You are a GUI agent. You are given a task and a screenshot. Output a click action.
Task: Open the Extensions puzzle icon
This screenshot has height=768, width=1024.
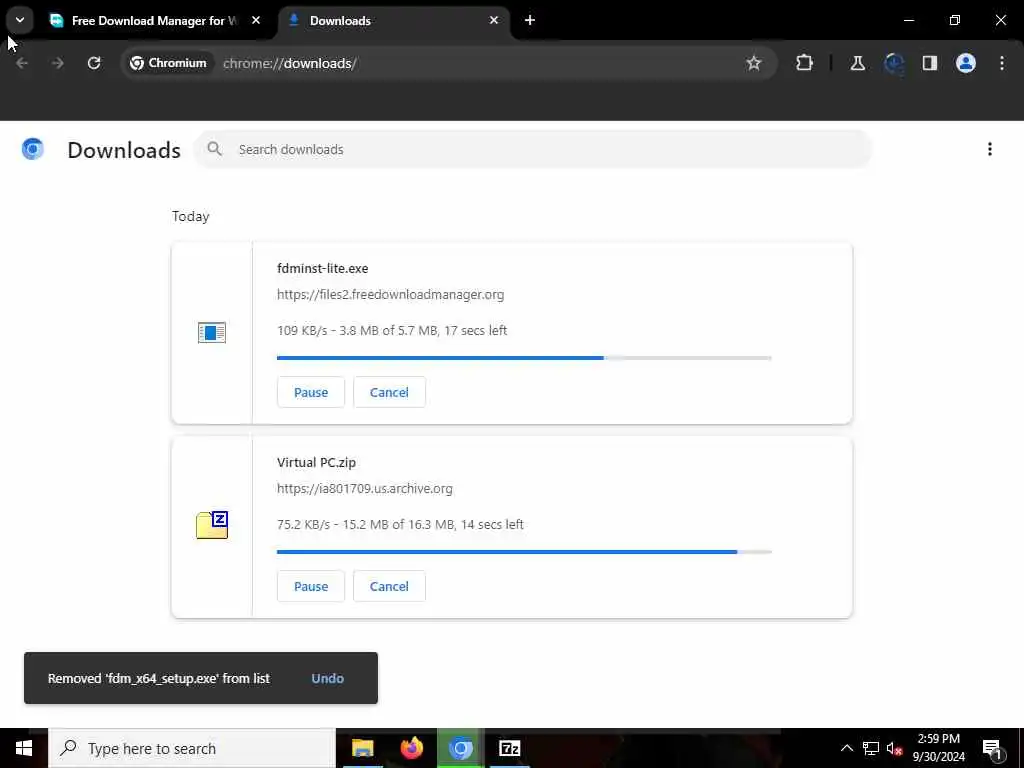coord(805,63)
